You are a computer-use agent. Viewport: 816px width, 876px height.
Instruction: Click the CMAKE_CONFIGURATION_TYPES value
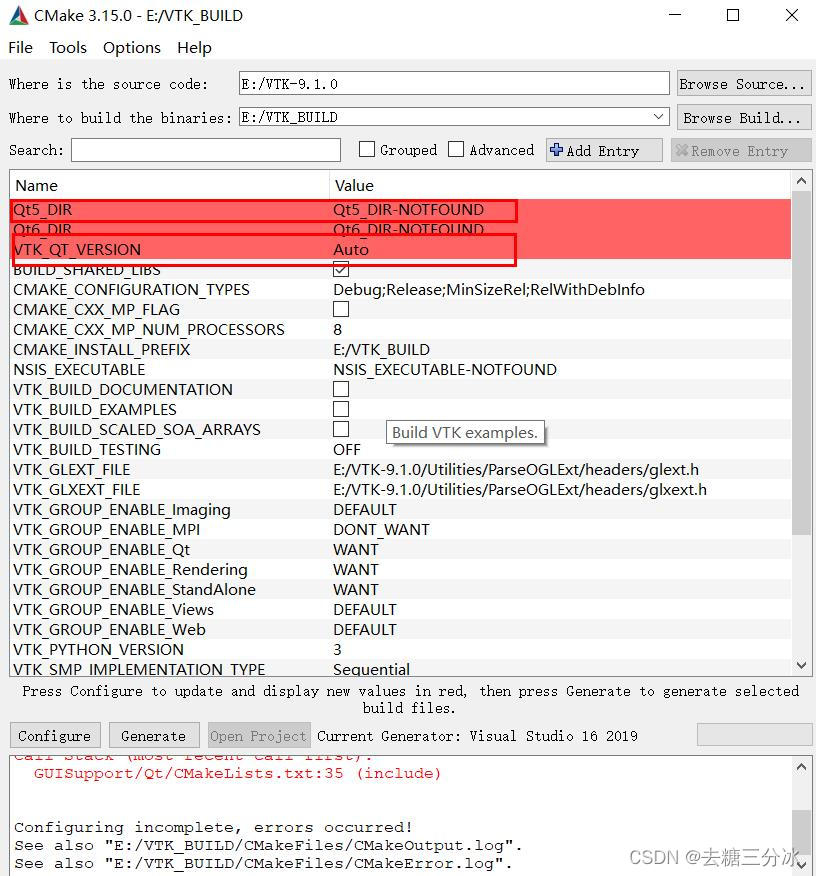(x=489, y=290)
